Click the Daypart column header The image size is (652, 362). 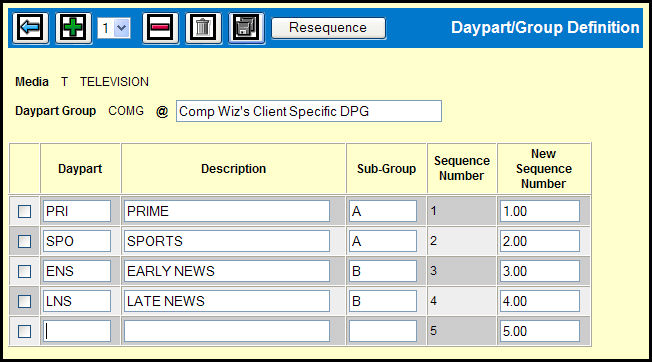point(80,169)
